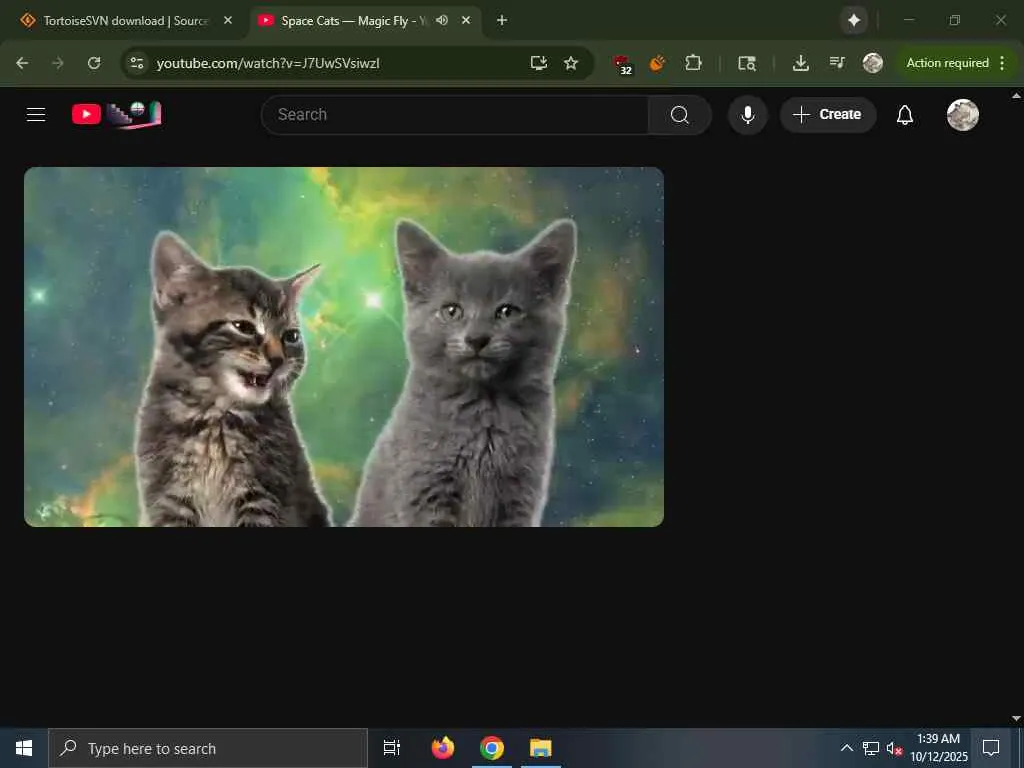This screenshot has width=1024, height=768.
Task: Open File Explorer from taskbar
Action: [x=541, y=748]
